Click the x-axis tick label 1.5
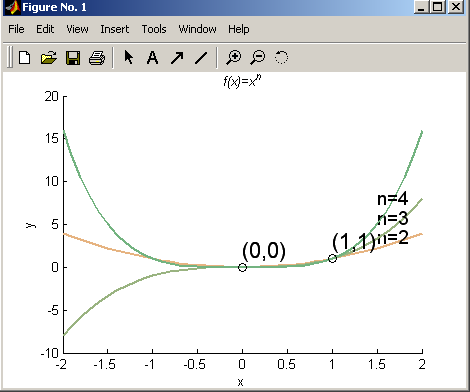The width and height of the screenshot is (470, 392). [x=377, y=365]
